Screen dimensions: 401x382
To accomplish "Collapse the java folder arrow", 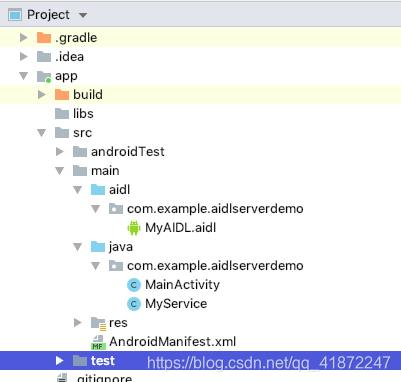I will point(77,247).
